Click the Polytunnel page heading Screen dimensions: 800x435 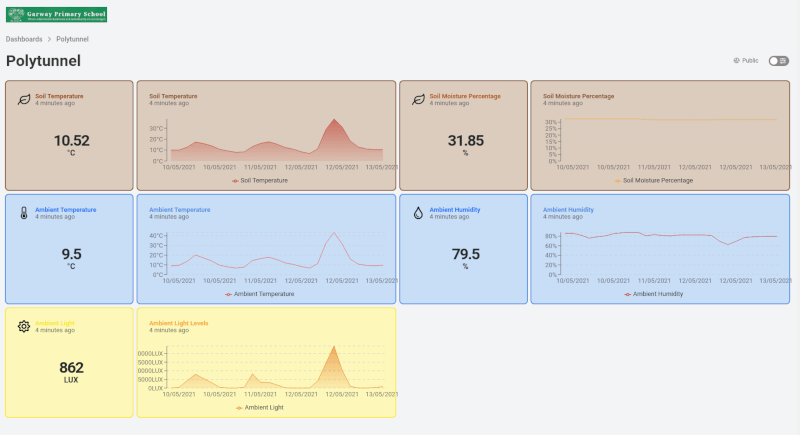(43, 61)
